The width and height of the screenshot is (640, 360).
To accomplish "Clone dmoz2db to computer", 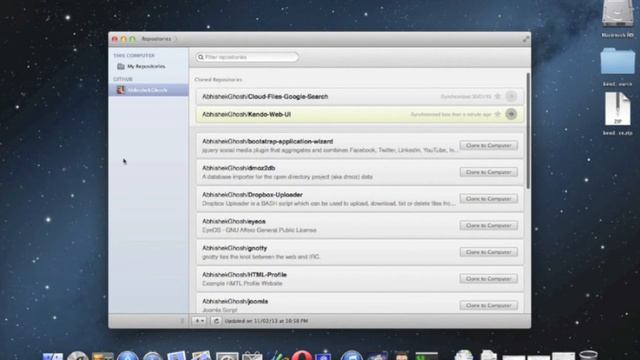I will coord(489,172).
